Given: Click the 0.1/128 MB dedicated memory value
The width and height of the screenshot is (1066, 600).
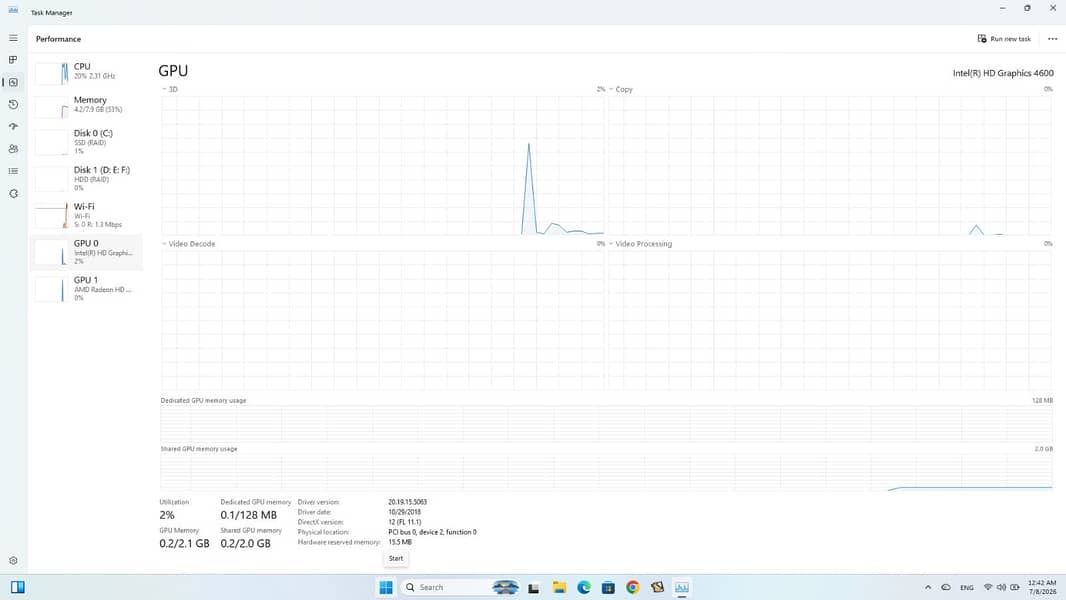Looking at the screenshot, I should [248, 515].
